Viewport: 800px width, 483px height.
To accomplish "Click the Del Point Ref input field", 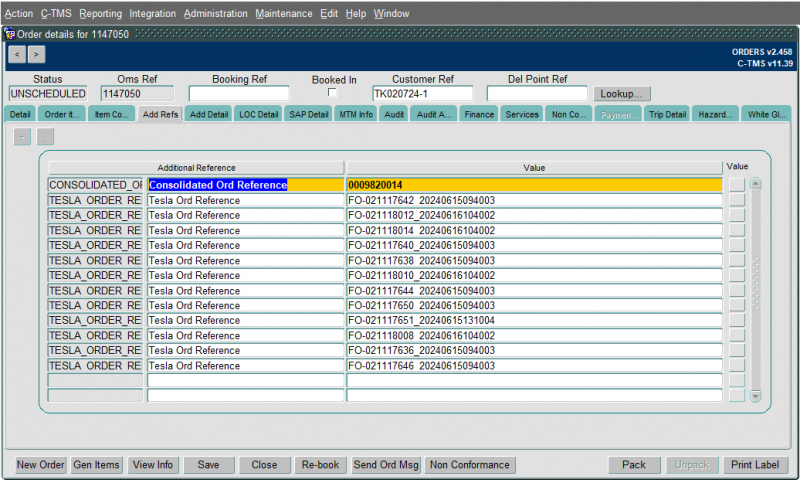I will click(537, 93).
